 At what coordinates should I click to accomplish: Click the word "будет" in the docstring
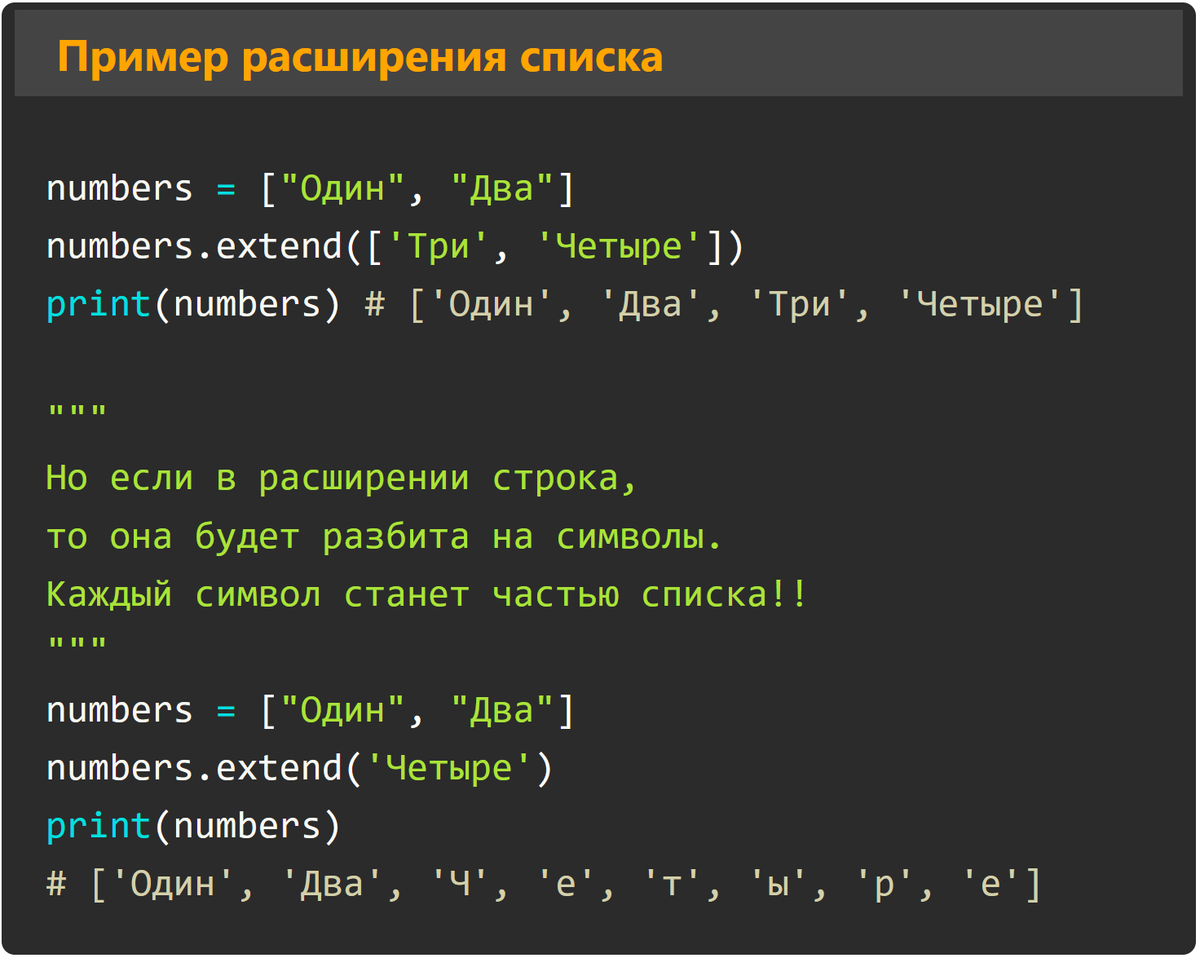pyautogui.click(x=247, y=537)
